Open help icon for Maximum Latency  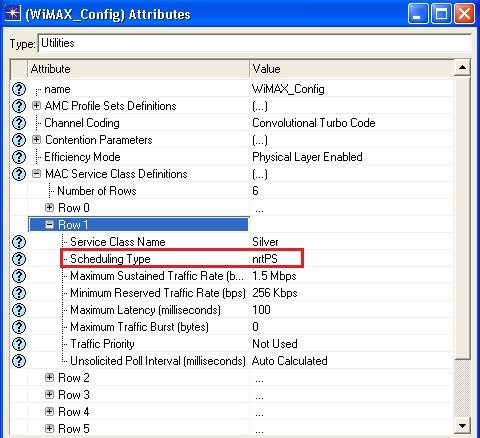[x=19, y=310]
